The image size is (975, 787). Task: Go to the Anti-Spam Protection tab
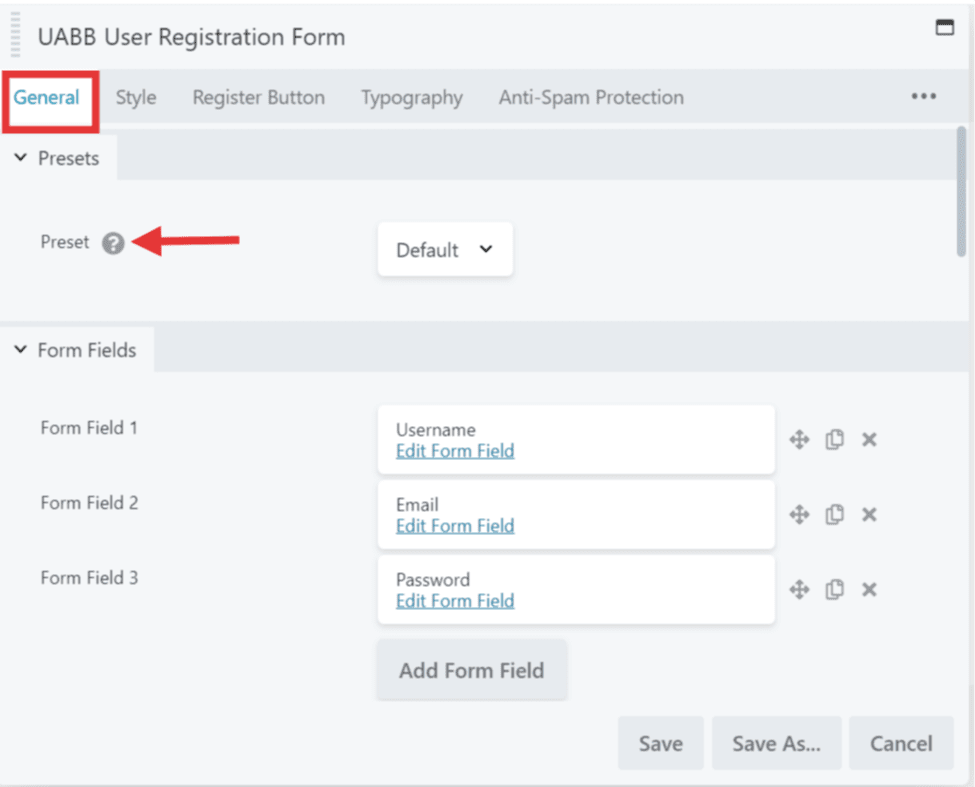(x=591, y=97)
